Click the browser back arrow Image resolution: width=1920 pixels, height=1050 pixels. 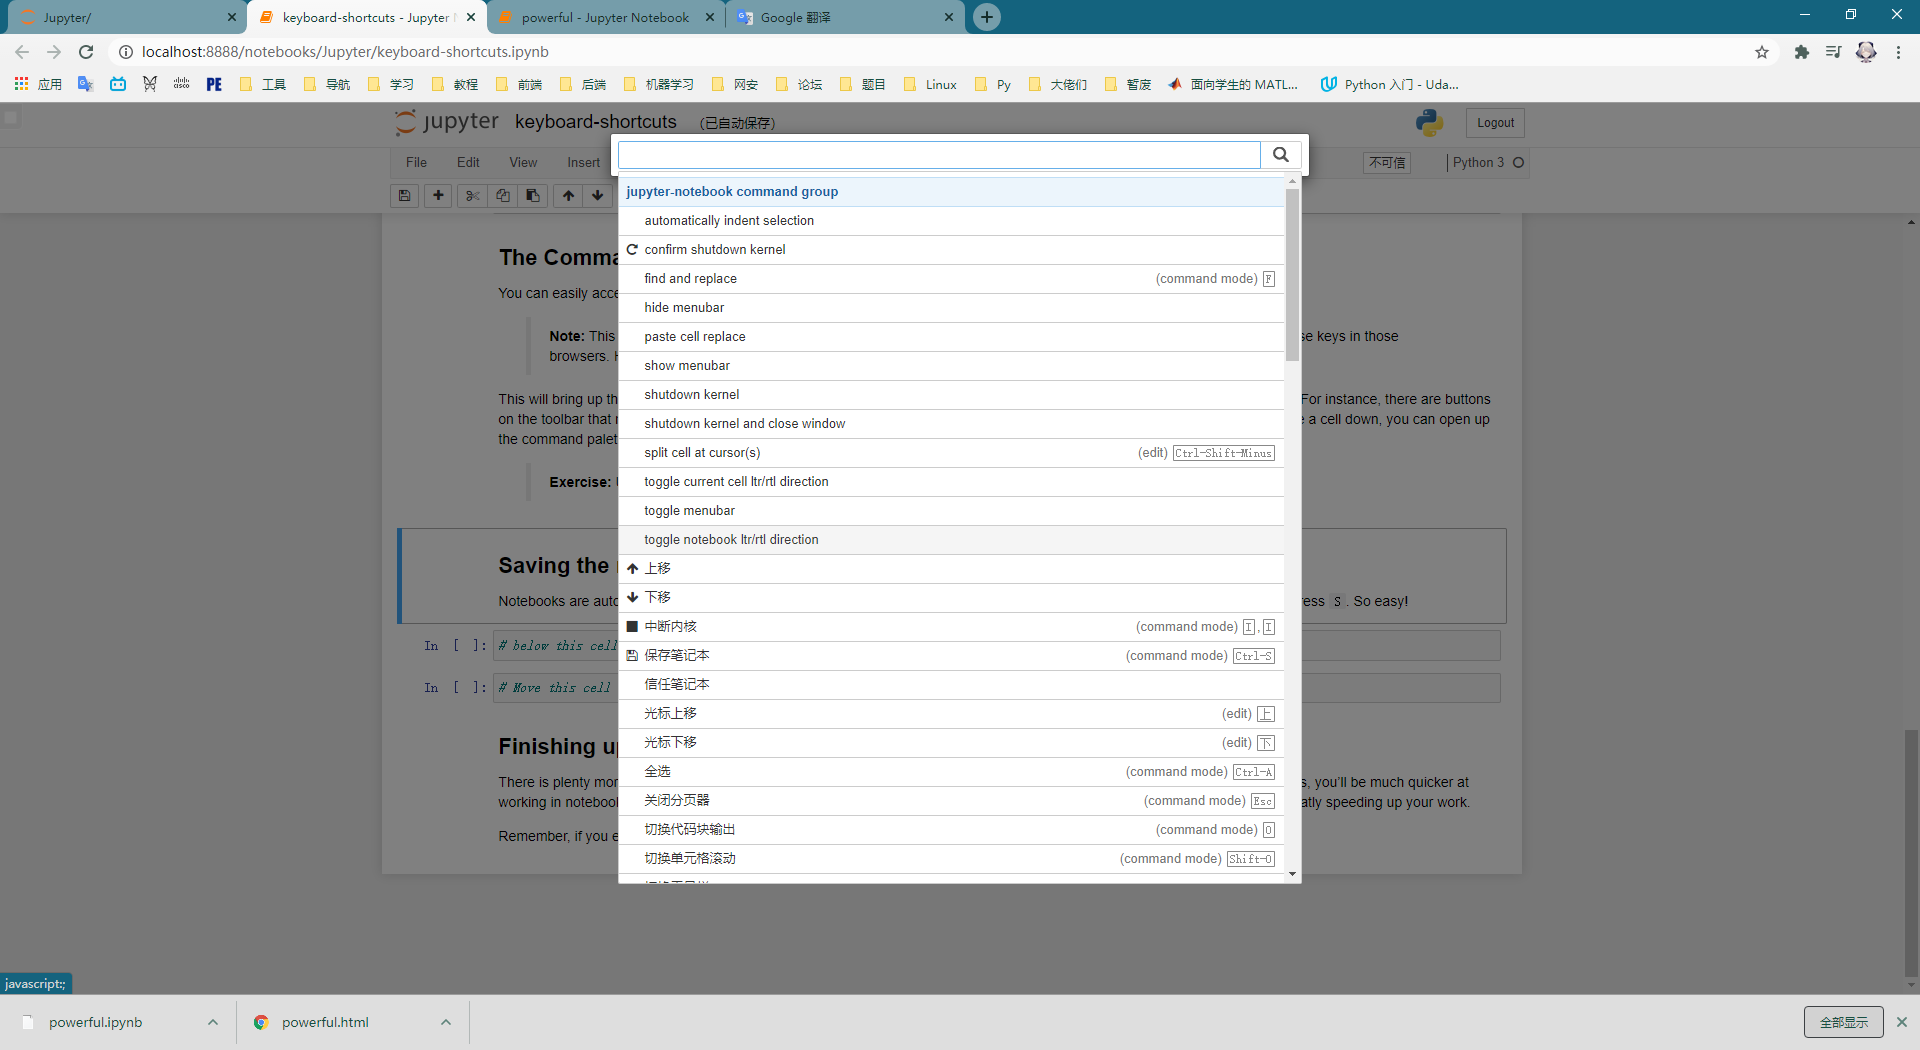22,52
